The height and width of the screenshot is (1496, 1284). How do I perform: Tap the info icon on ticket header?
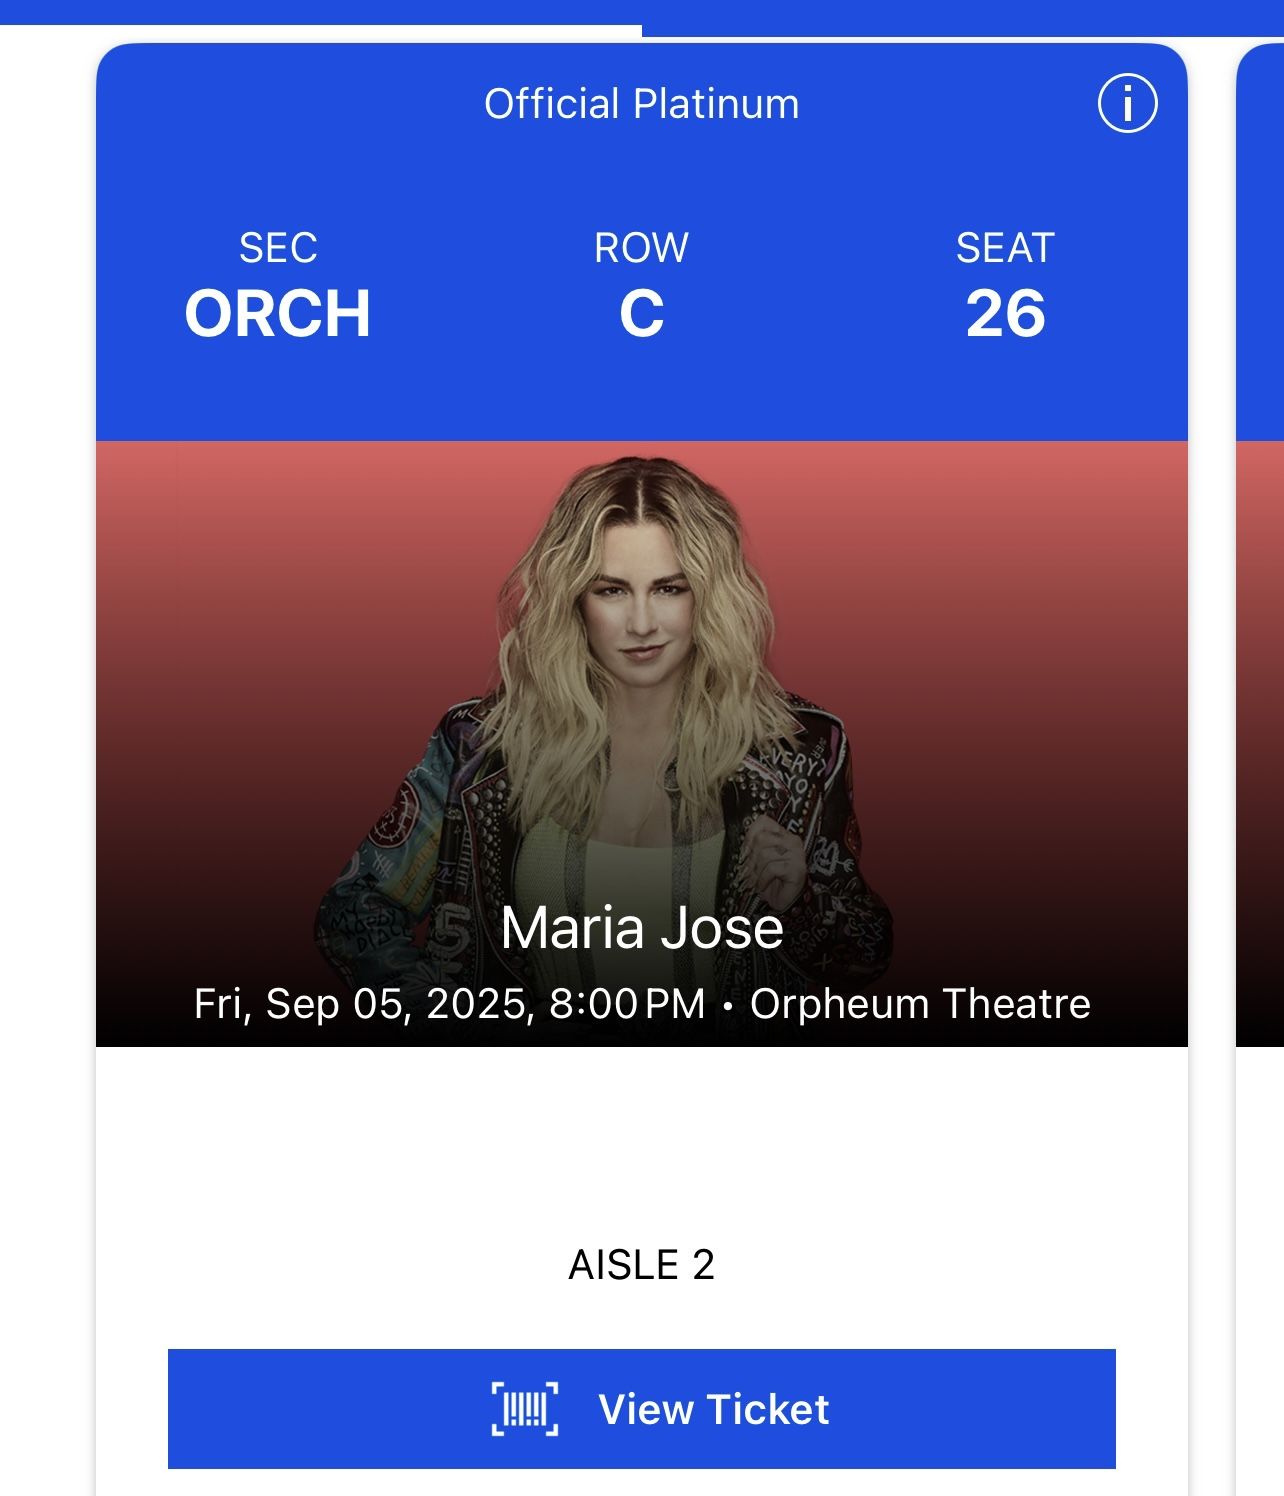click(1127, 104)
